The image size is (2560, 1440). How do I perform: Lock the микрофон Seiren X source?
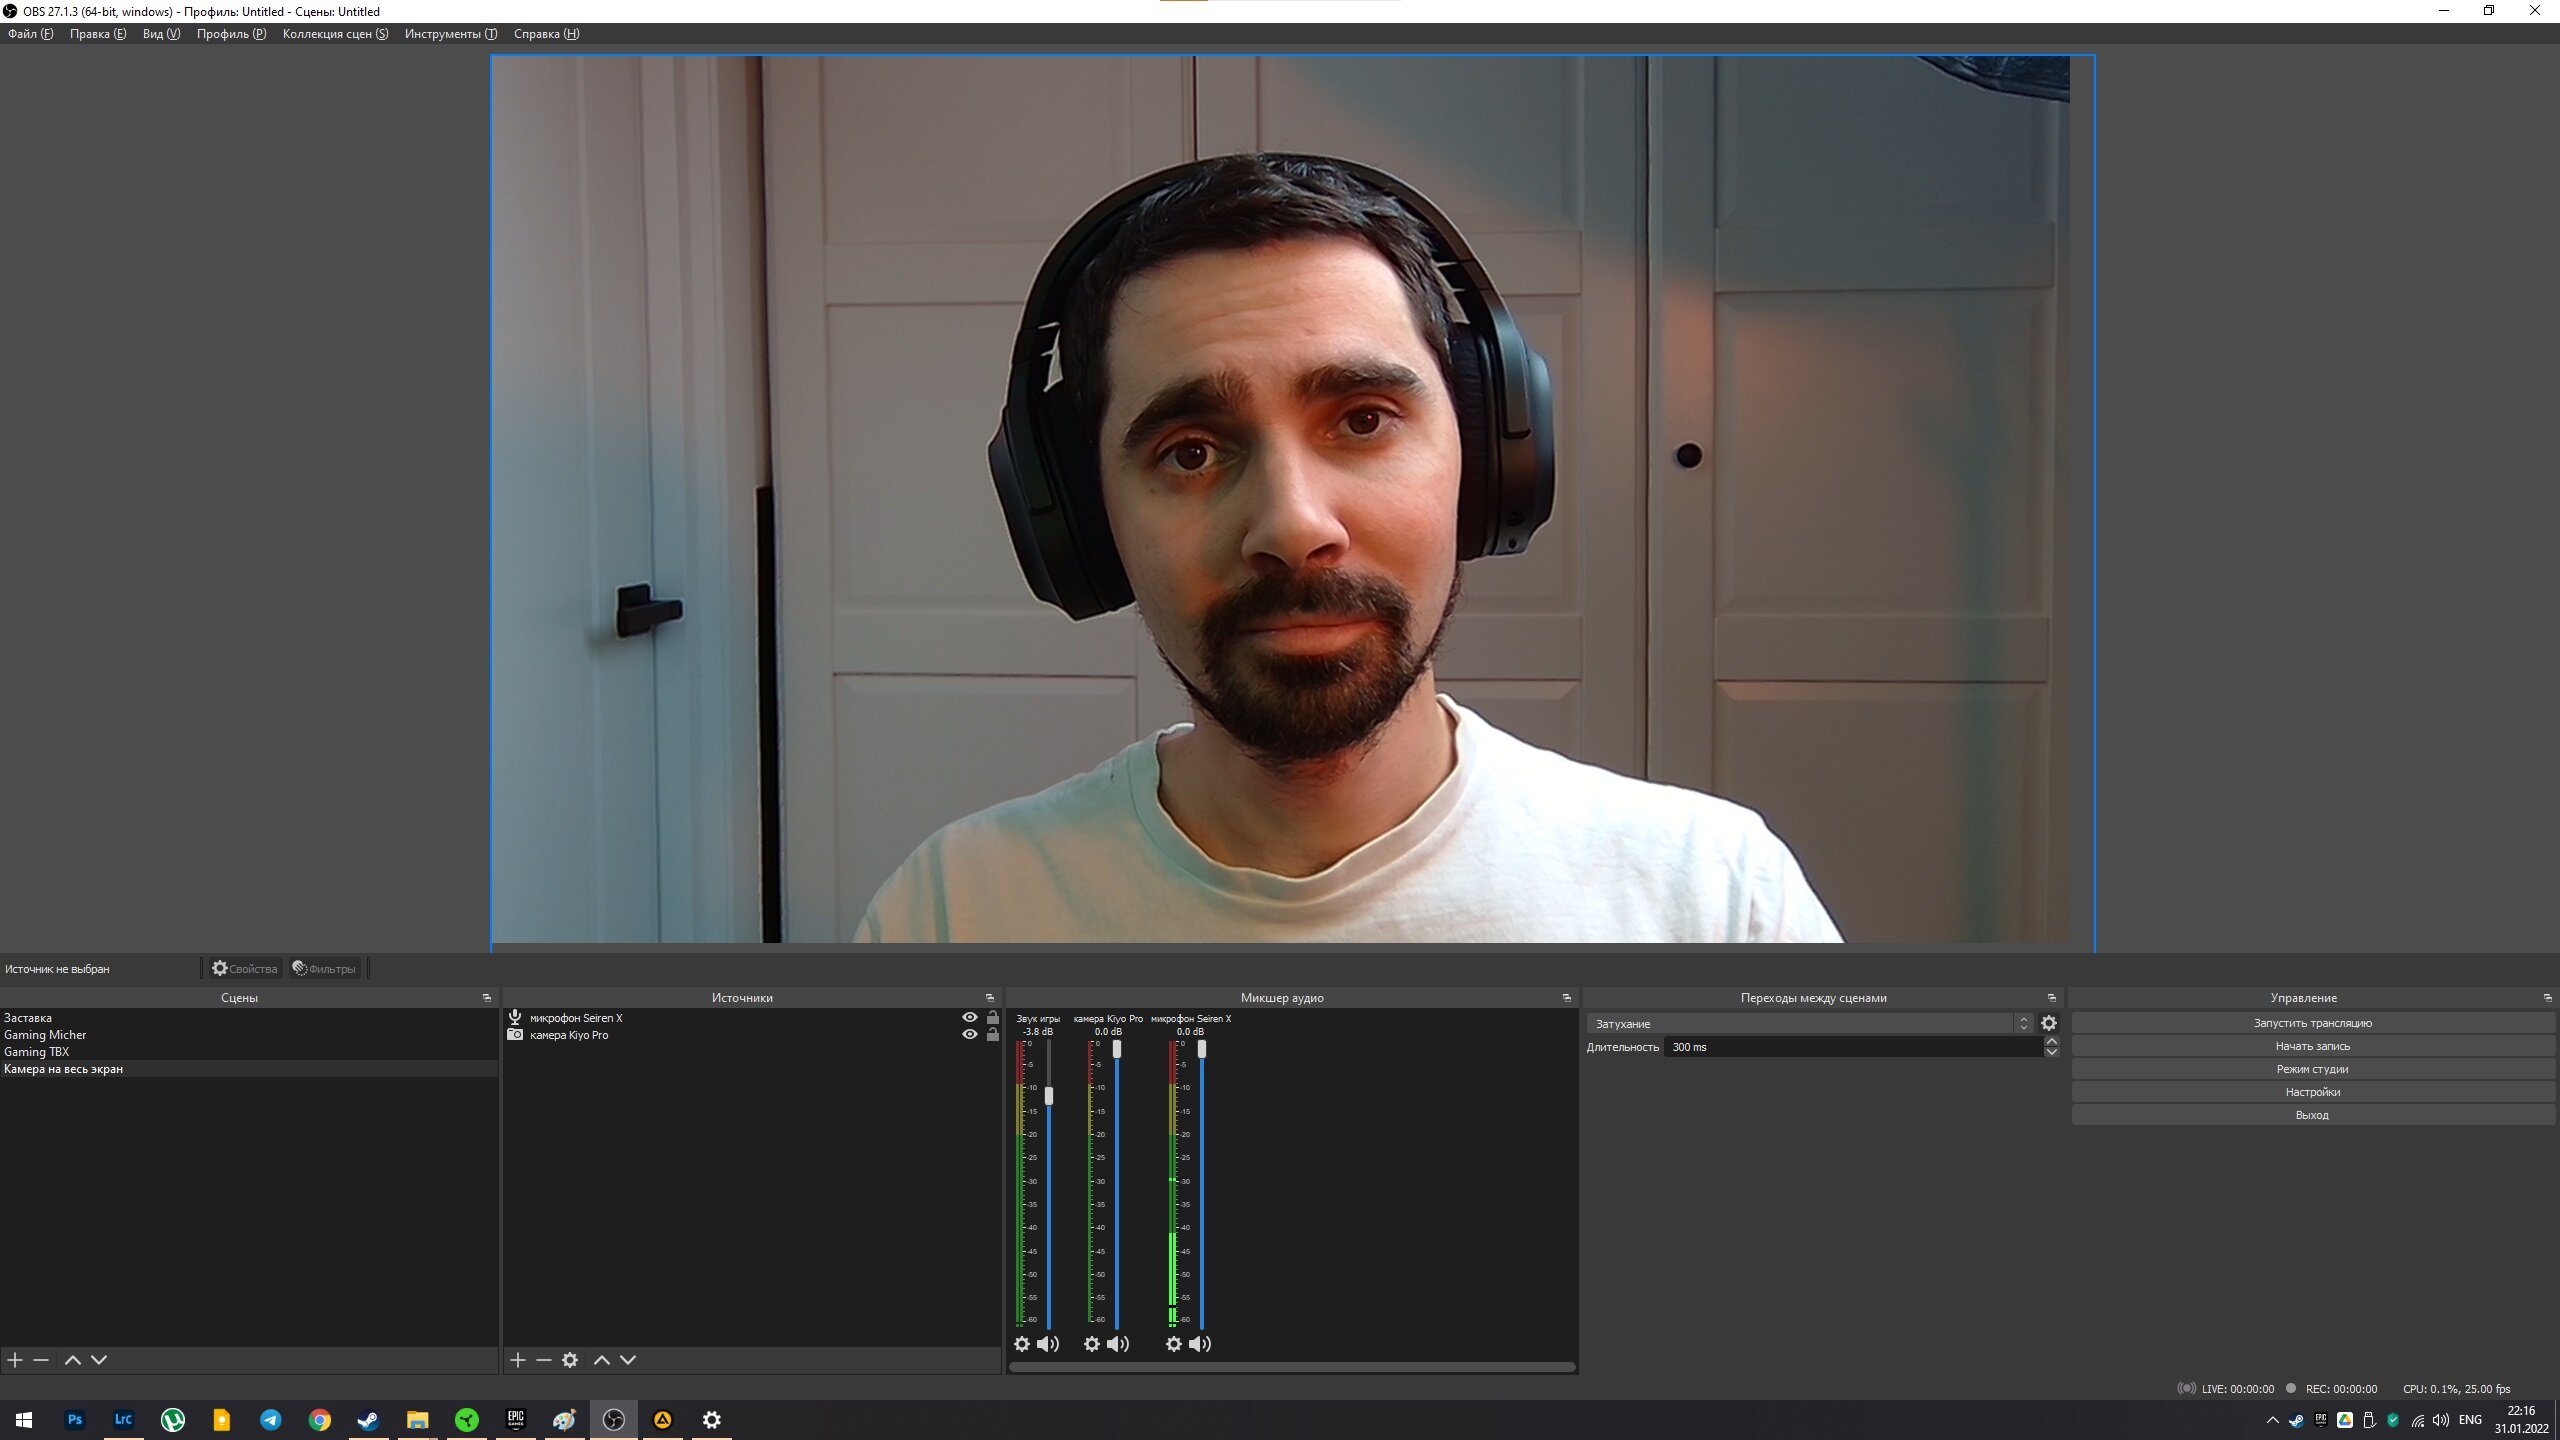(993, 1018)
